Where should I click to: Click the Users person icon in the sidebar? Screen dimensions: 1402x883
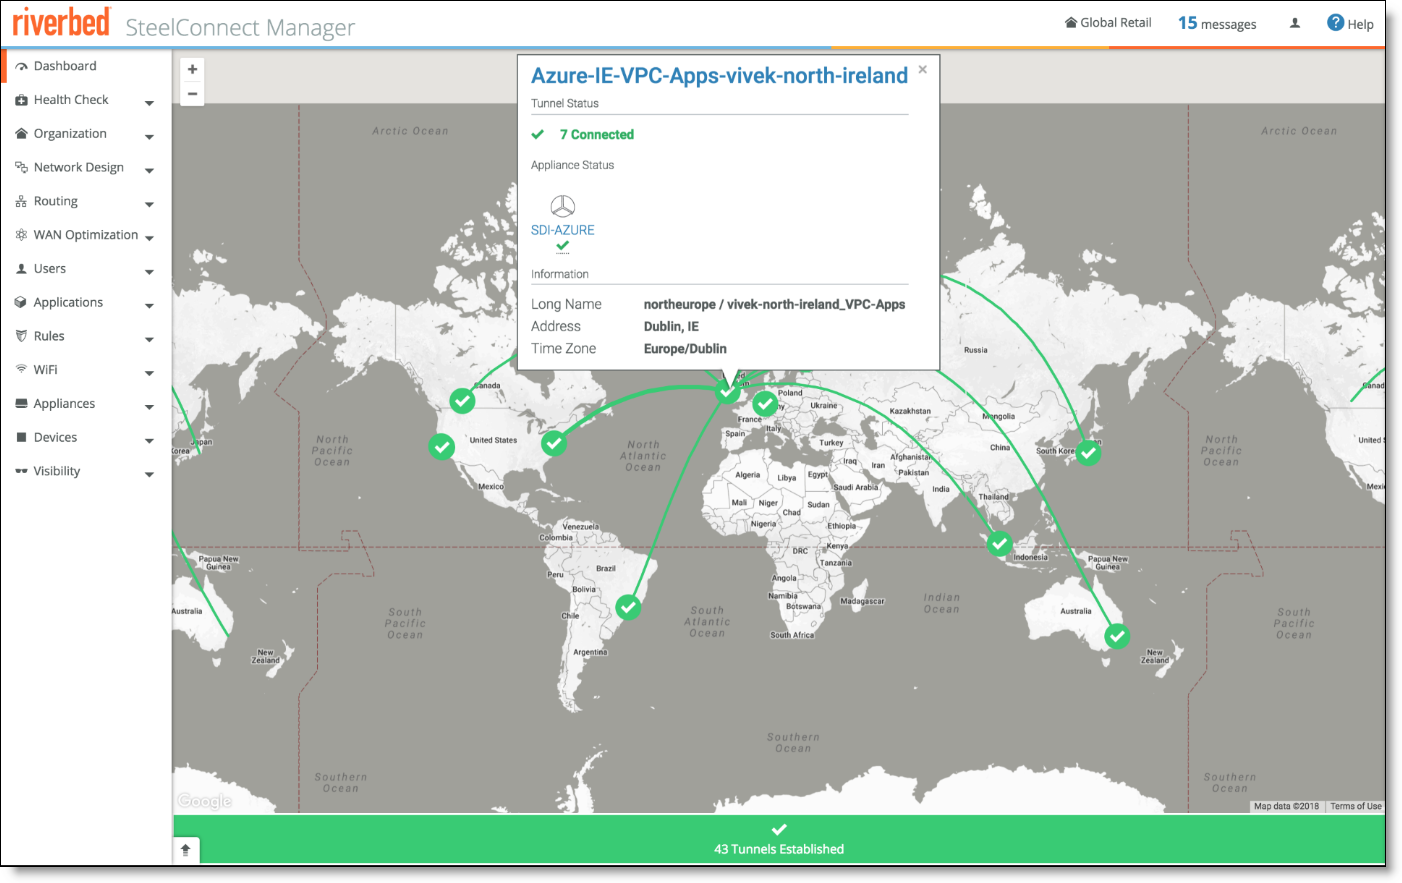pos(21,269)
